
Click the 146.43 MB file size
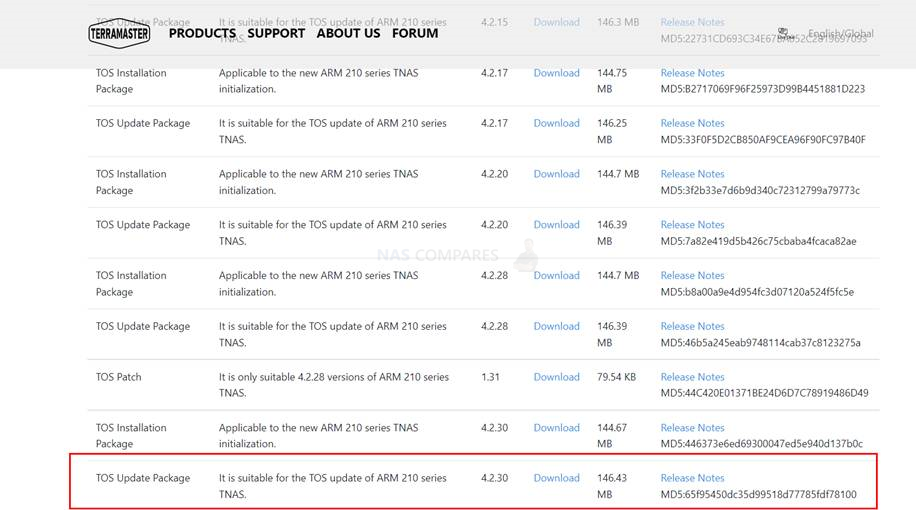[x=612, y=486]
